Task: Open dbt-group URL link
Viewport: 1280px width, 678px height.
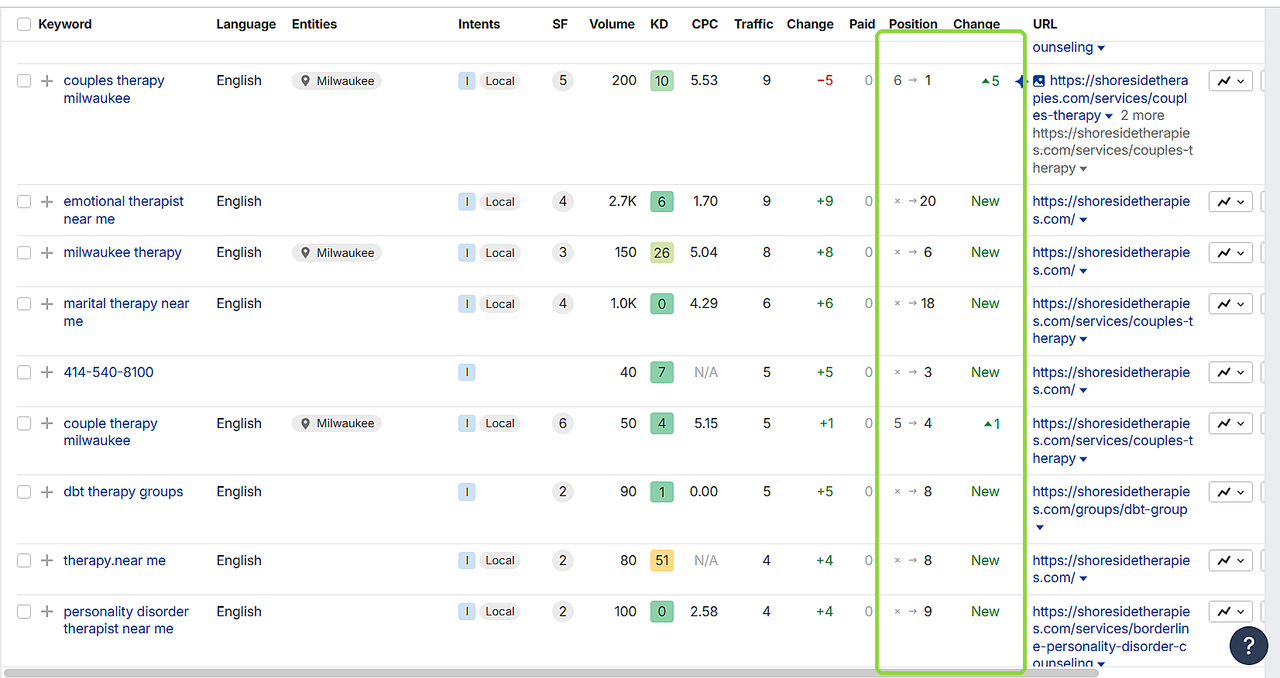Action: coord(1111,500)
